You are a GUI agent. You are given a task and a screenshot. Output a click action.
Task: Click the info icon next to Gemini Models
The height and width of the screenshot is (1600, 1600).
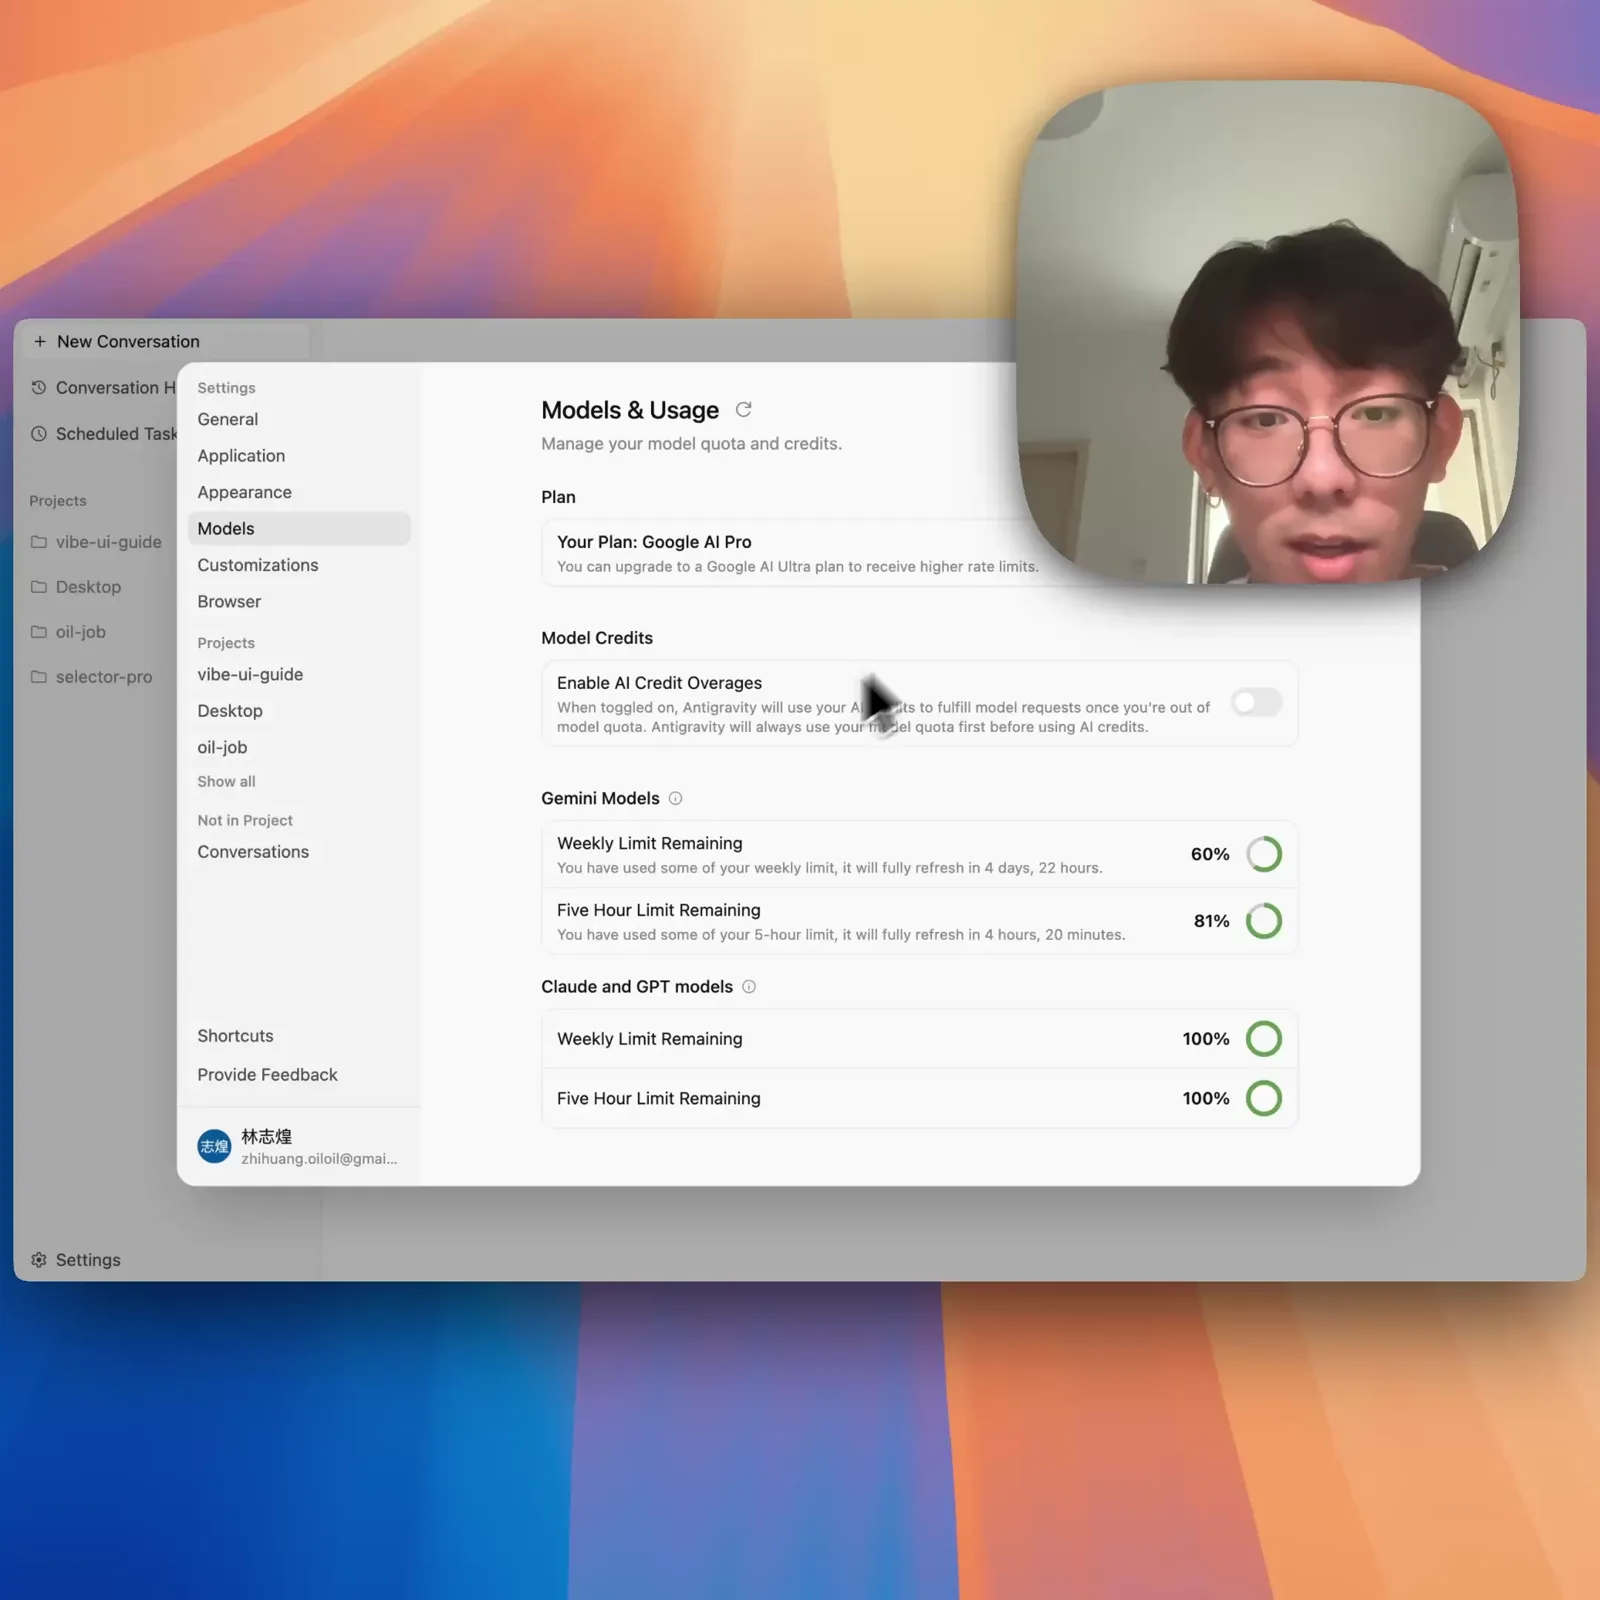(x=675, y=798)
